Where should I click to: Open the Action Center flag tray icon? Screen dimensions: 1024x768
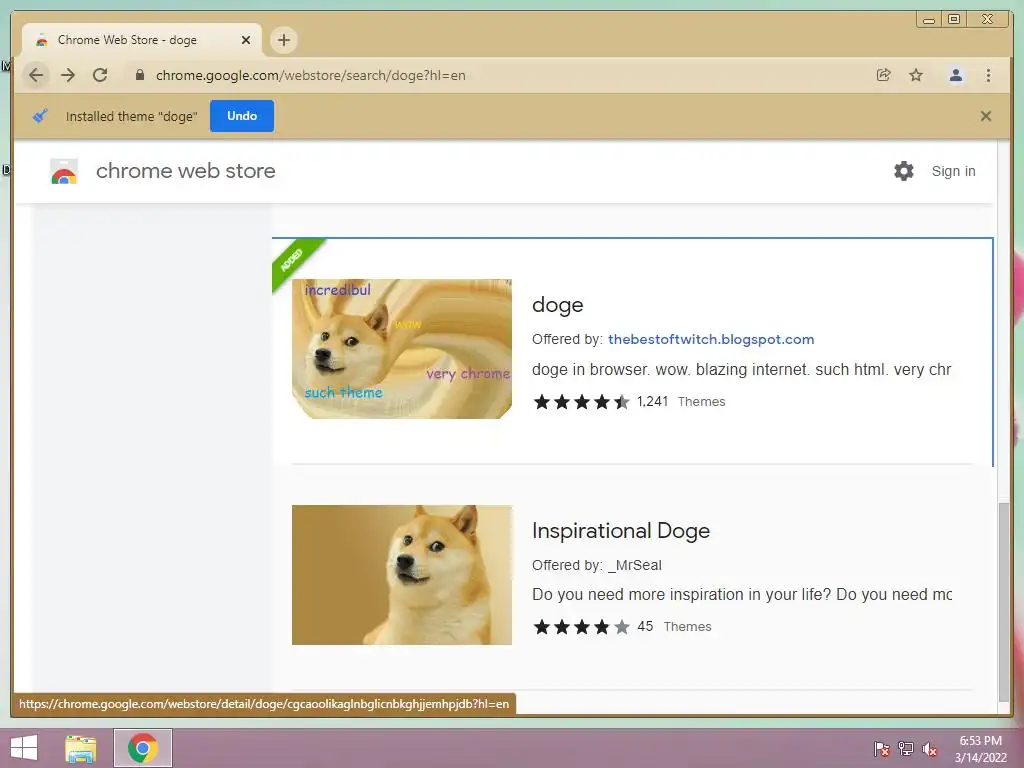pyautogui.click(x=882, y=749)
